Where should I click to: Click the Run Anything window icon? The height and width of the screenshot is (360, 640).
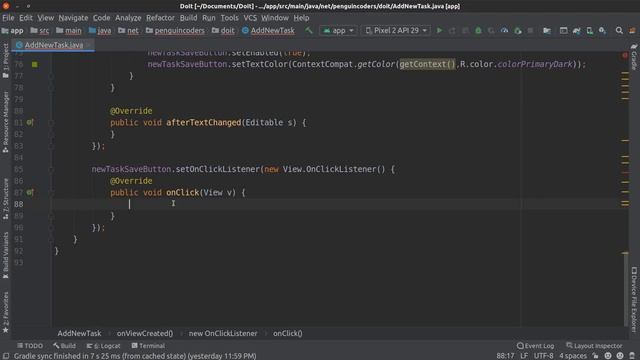(563, 30)
